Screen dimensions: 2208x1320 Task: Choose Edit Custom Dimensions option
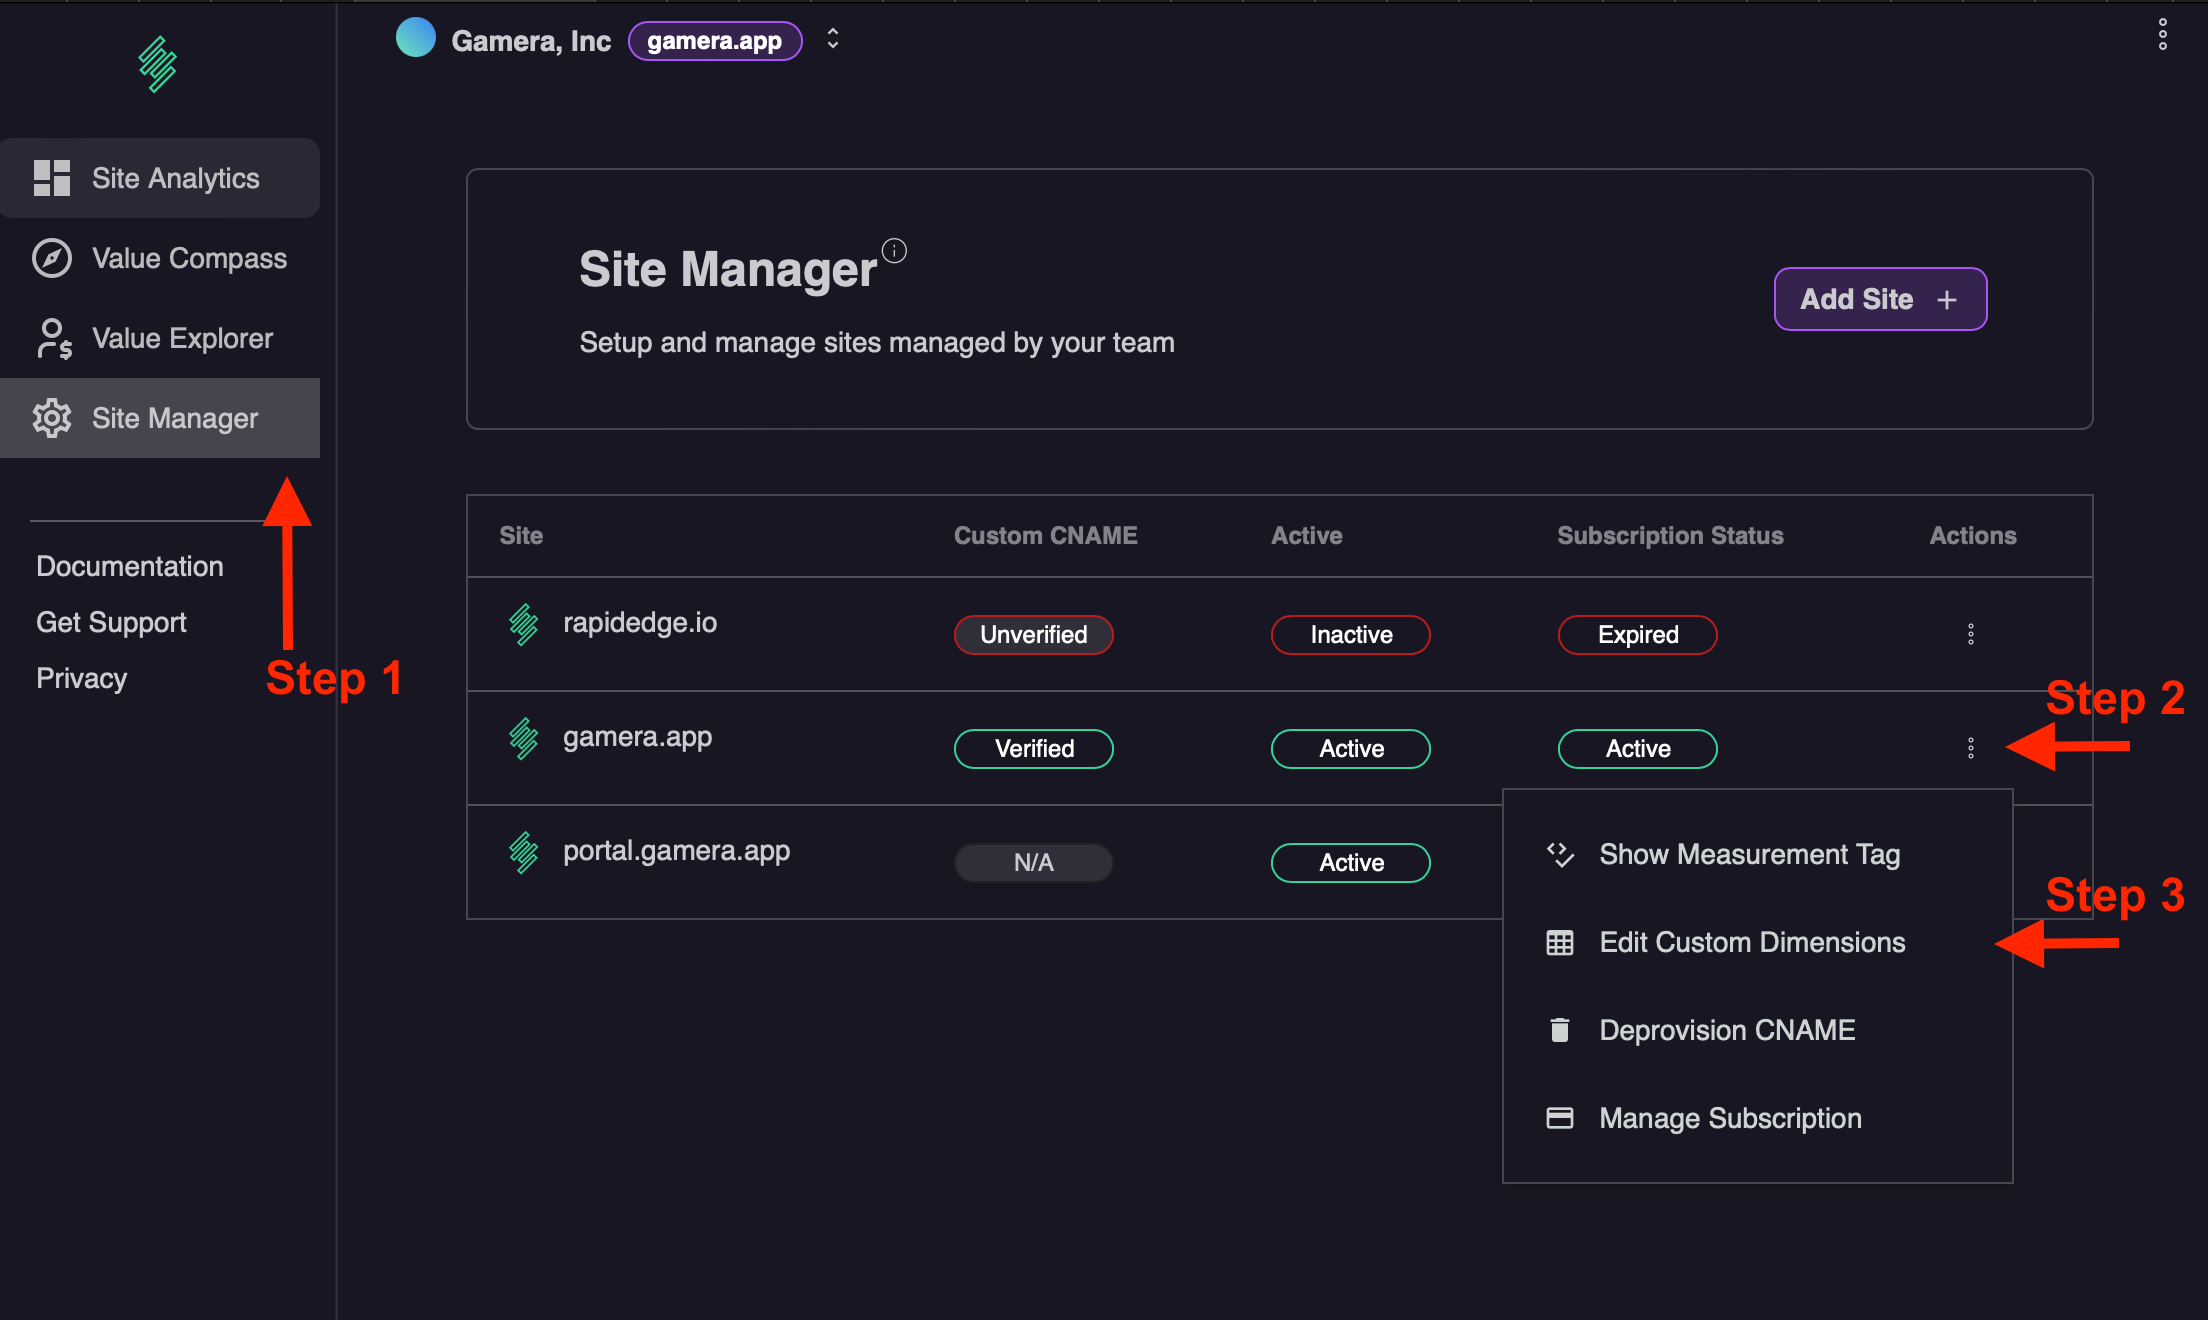point(1752,942)
